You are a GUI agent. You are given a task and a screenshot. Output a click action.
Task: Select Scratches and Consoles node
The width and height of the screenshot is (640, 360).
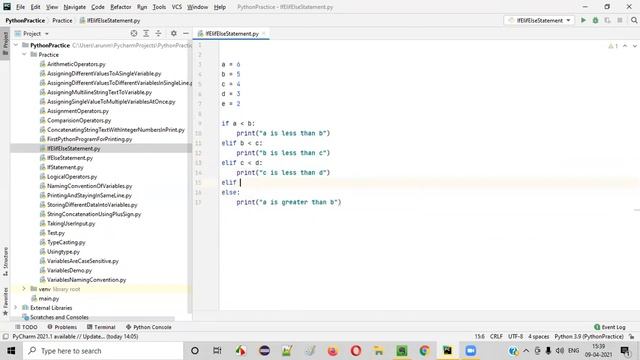(59, 317)
